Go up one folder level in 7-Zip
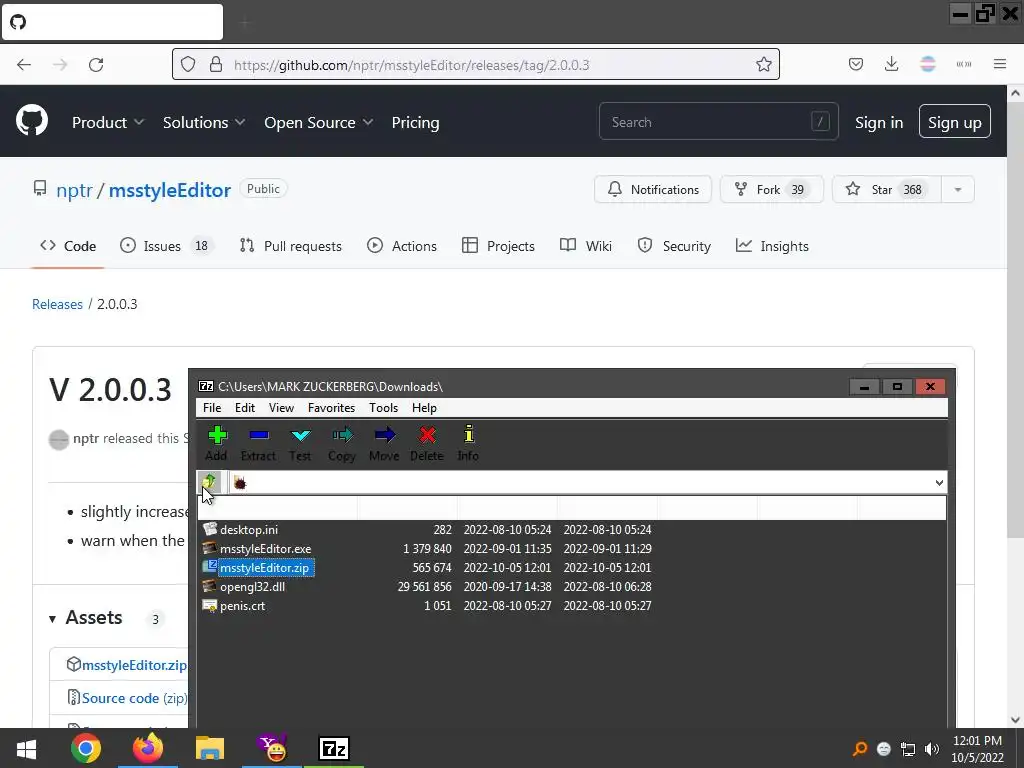 point(210,483)
